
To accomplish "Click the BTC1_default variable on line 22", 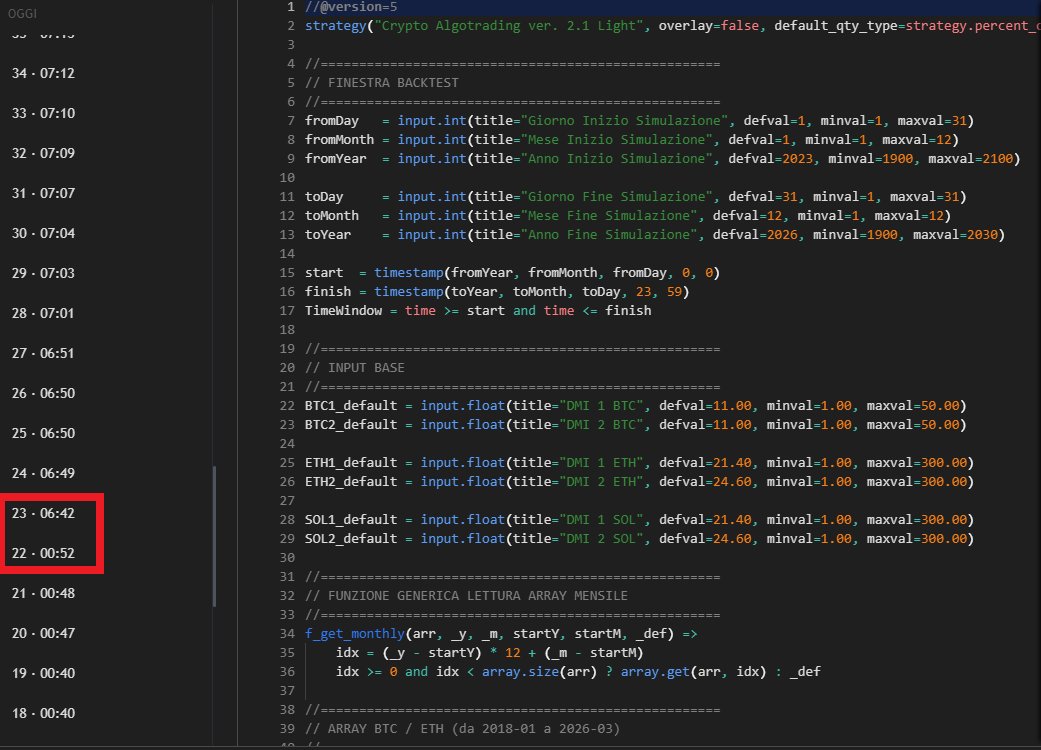I will (351, 405).
